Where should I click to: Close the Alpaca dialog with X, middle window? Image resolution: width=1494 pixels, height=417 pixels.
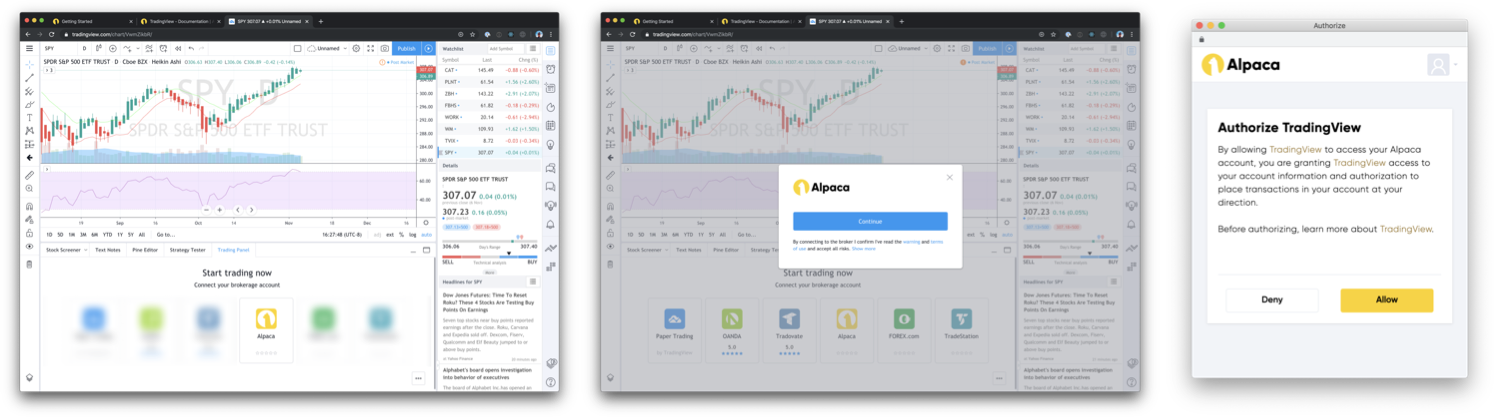pos(950,177)
